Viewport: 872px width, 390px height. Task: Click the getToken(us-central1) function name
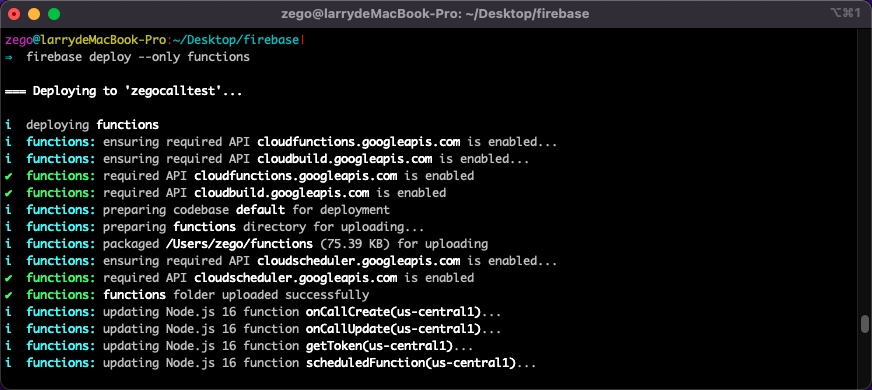pyautogui.click(x=379, y=345)
